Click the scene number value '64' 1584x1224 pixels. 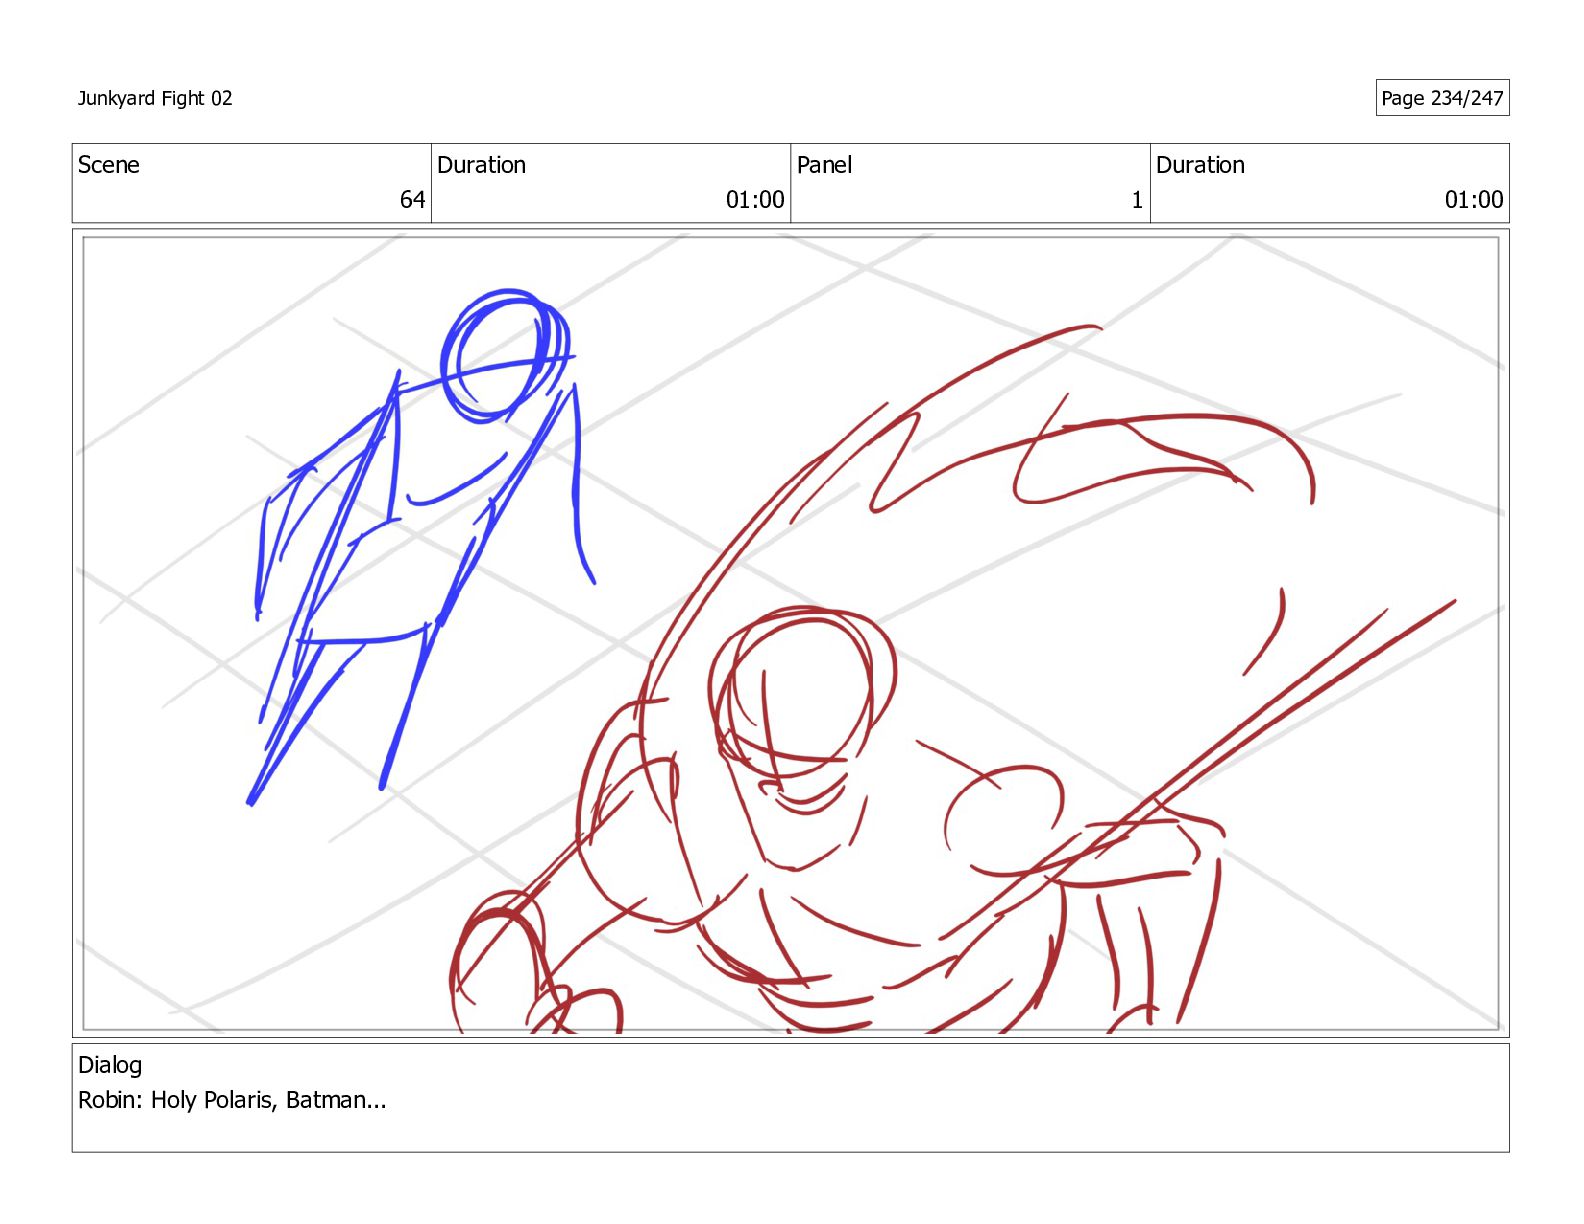pyautogui.click(x=412, y=200)
